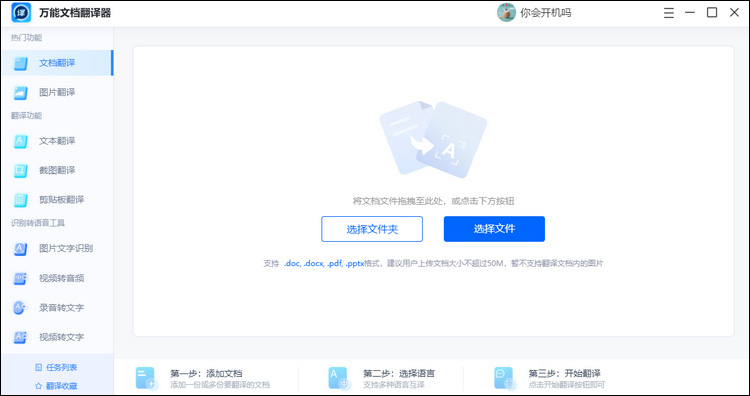The image size is (750, 396).
Task: Click the 第一步：添加文档 heading
Action: click(x=206, y=374)
